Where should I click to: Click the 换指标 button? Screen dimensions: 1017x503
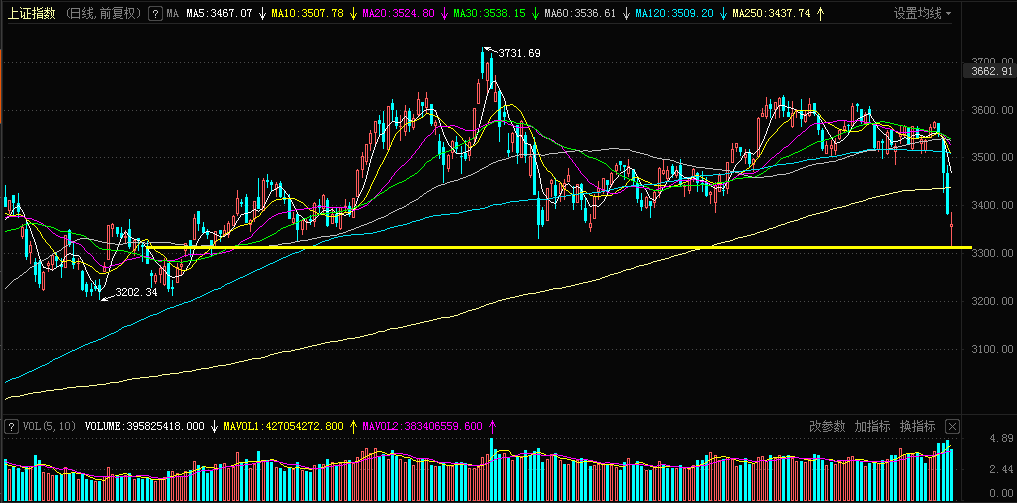917,426
